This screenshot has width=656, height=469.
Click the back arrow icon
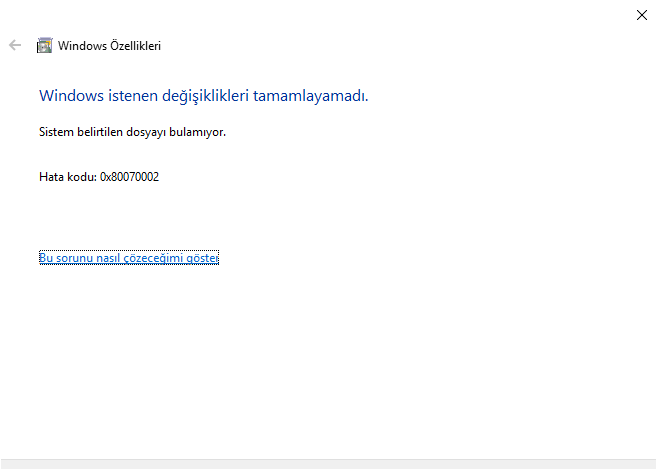14,45
